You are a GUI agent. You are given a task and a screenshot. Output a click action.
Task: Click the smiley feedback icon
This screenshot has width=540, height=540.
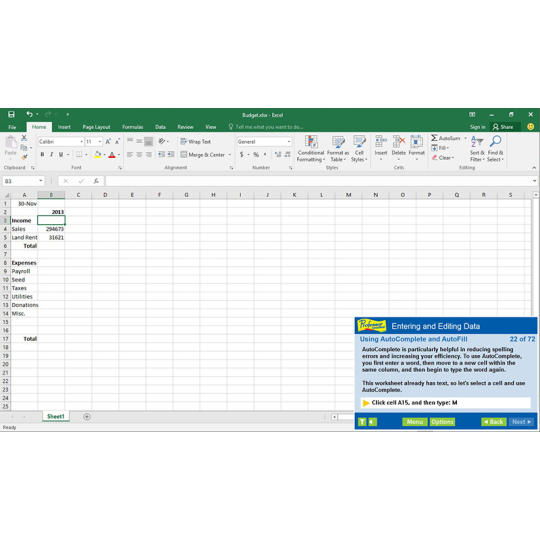[x=531, y=127]
